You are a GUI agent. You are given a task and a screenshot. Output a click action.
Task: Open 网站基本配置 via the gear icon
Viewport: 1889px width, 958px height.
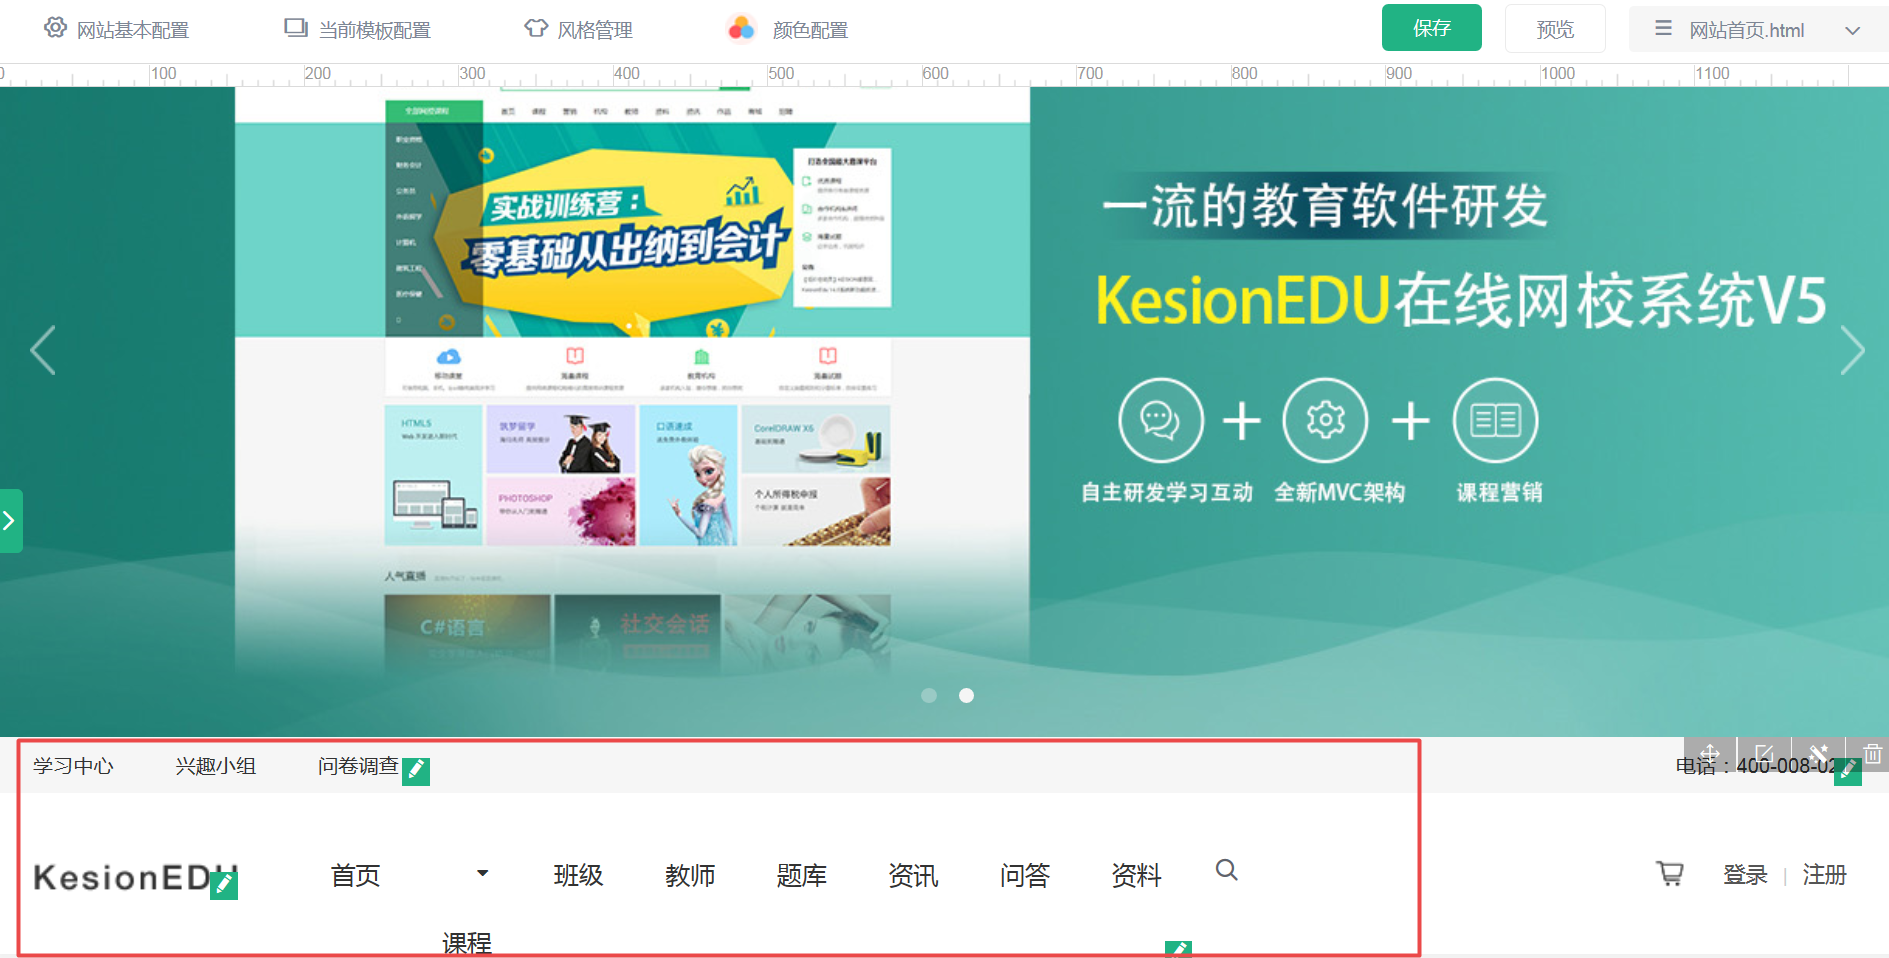click(x=55, y=28)
